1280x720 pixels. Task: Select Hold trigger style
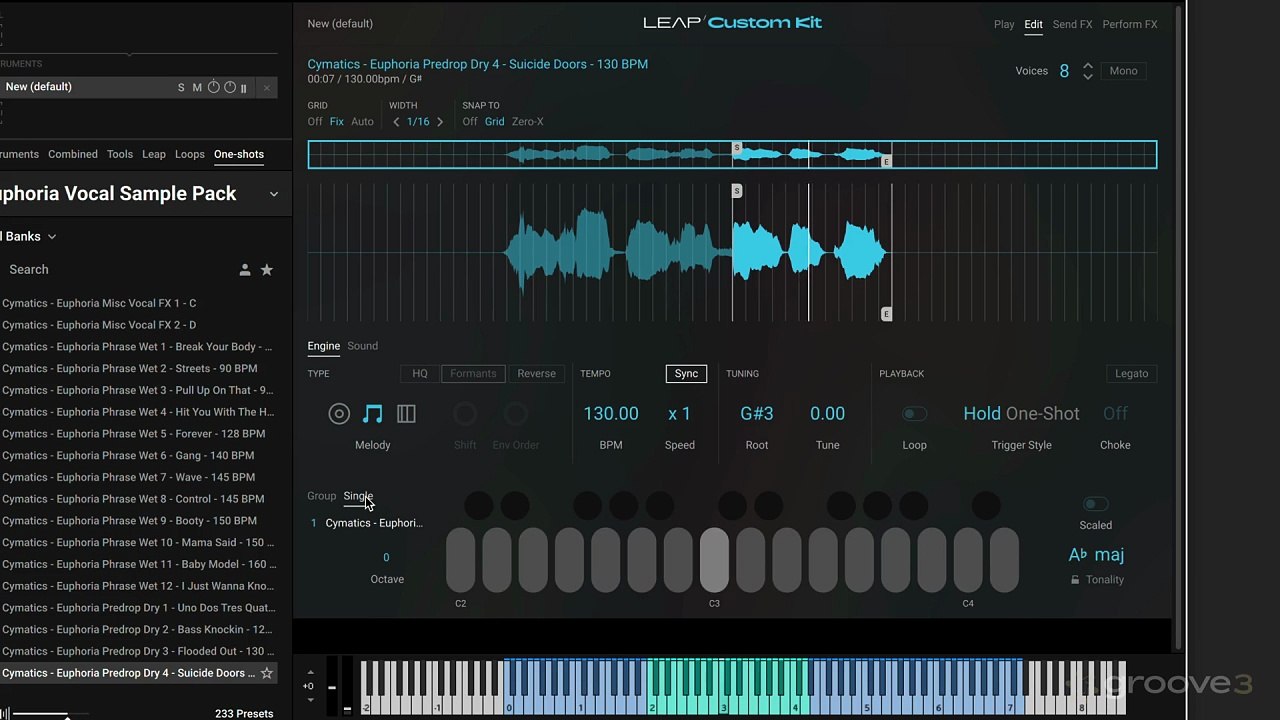click(x=982, y=414)
